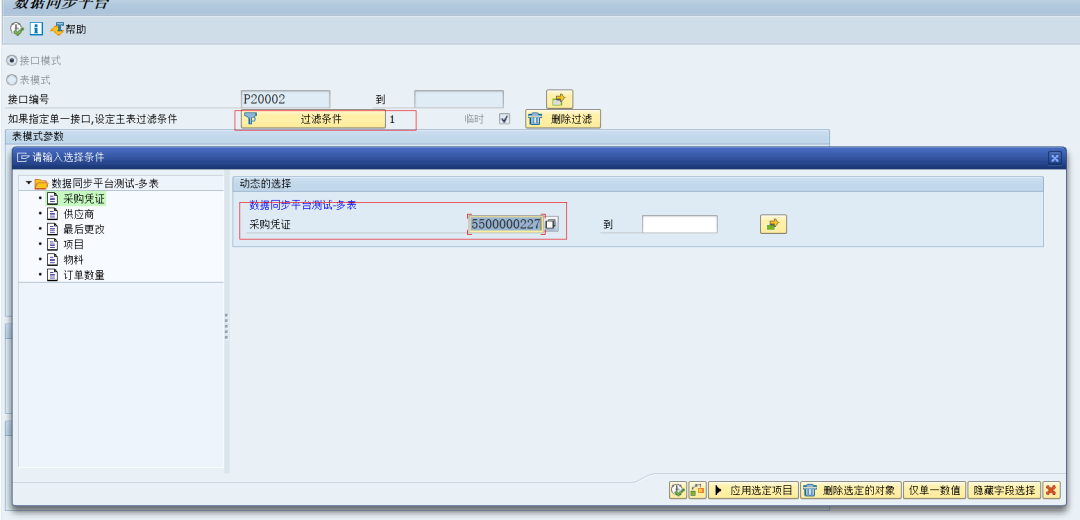Open multiple selection for 接口编号

click(559, 99)
